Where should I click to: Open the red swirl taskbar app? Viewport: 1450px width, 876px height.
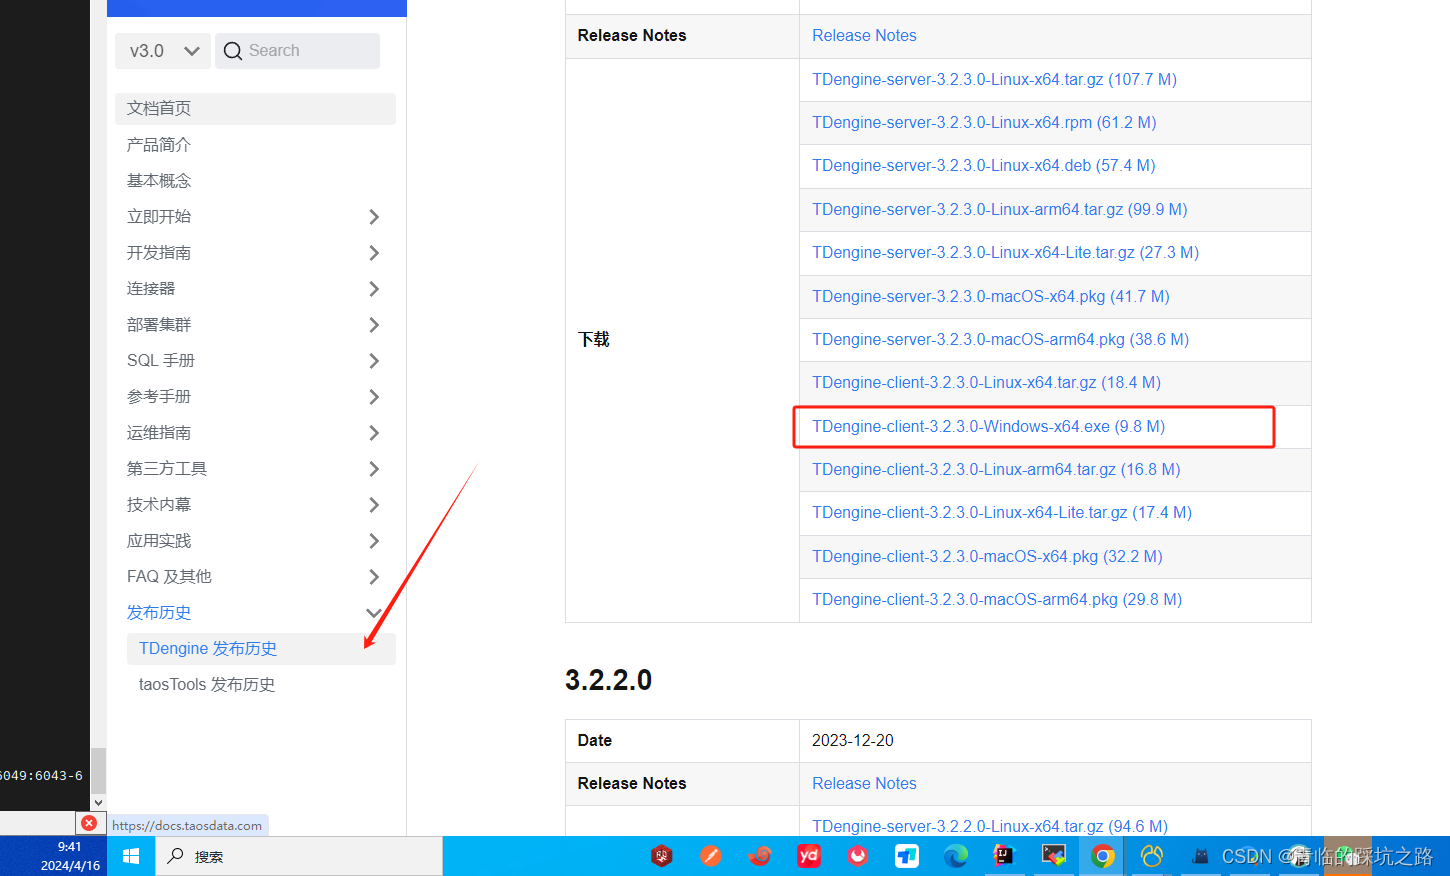(x=760, y=856)
